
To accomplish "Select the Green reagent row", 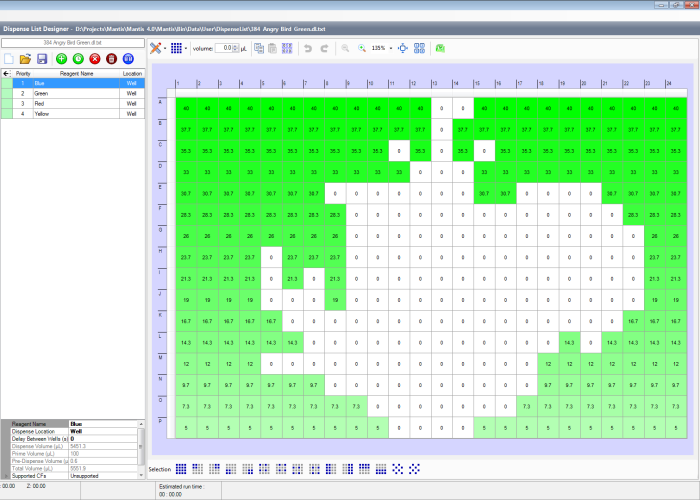I will [x=60, y=93].
